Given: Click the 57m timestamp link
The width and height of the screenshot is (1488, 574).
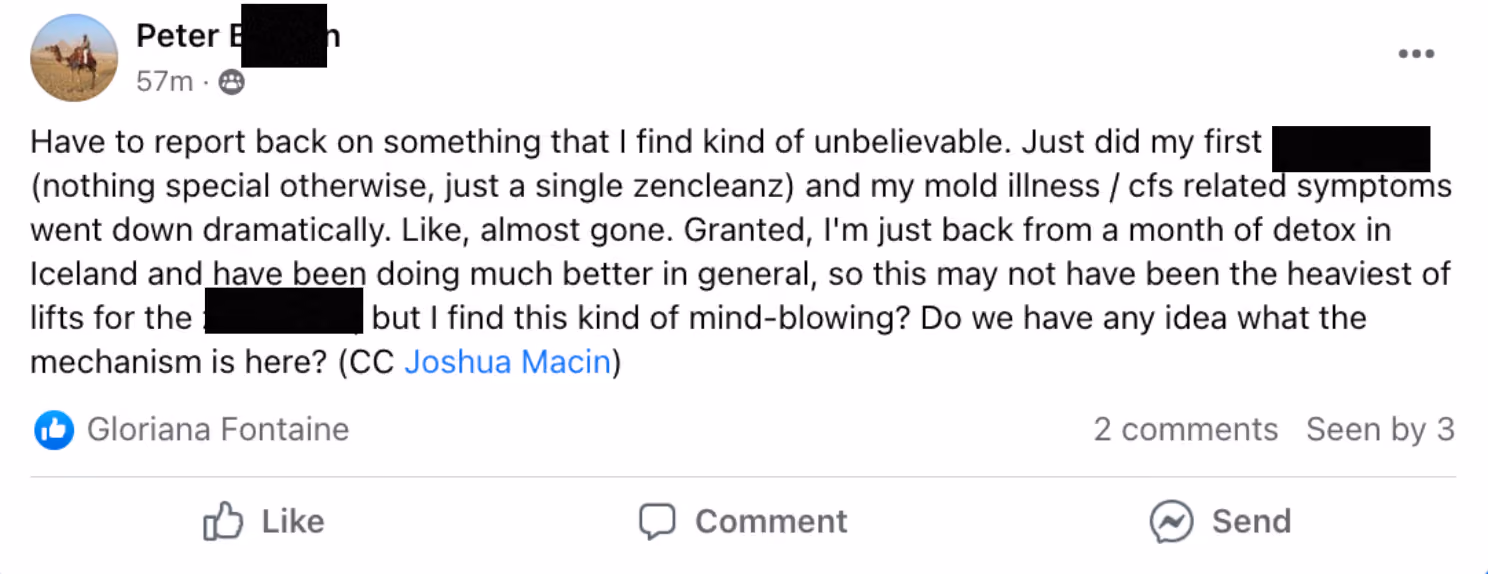Looking at the screenshot, I should point(165,82).
